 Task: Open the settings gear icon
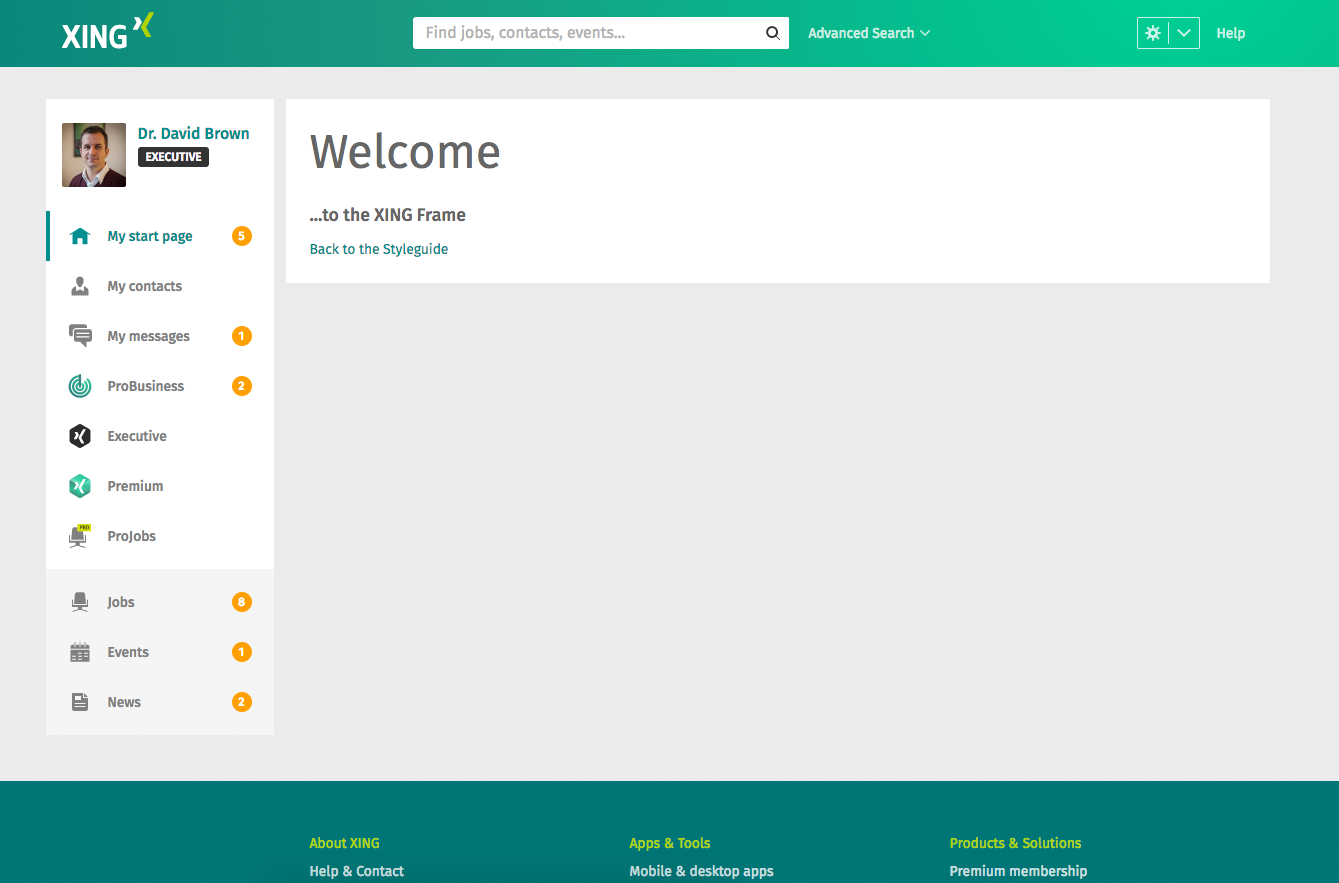[x=1153, y=33]
